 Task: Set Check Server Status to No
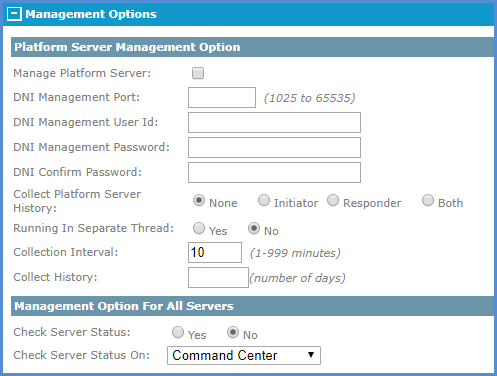click(233, 332)
